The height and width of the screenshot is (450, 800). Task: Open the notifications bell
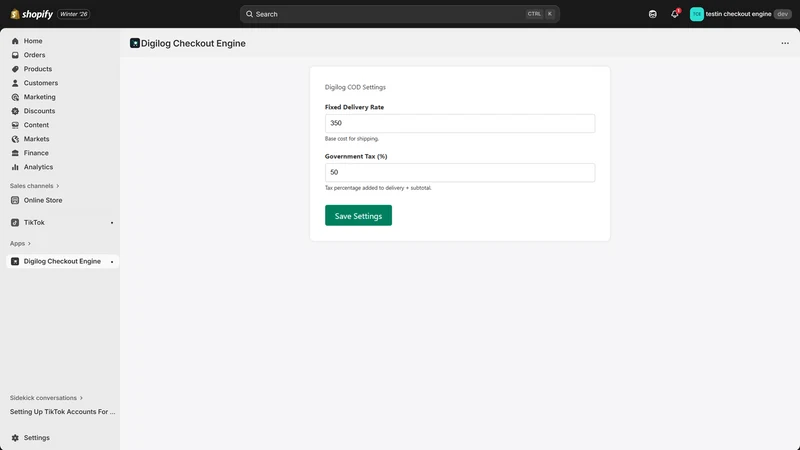coord(674,14)
